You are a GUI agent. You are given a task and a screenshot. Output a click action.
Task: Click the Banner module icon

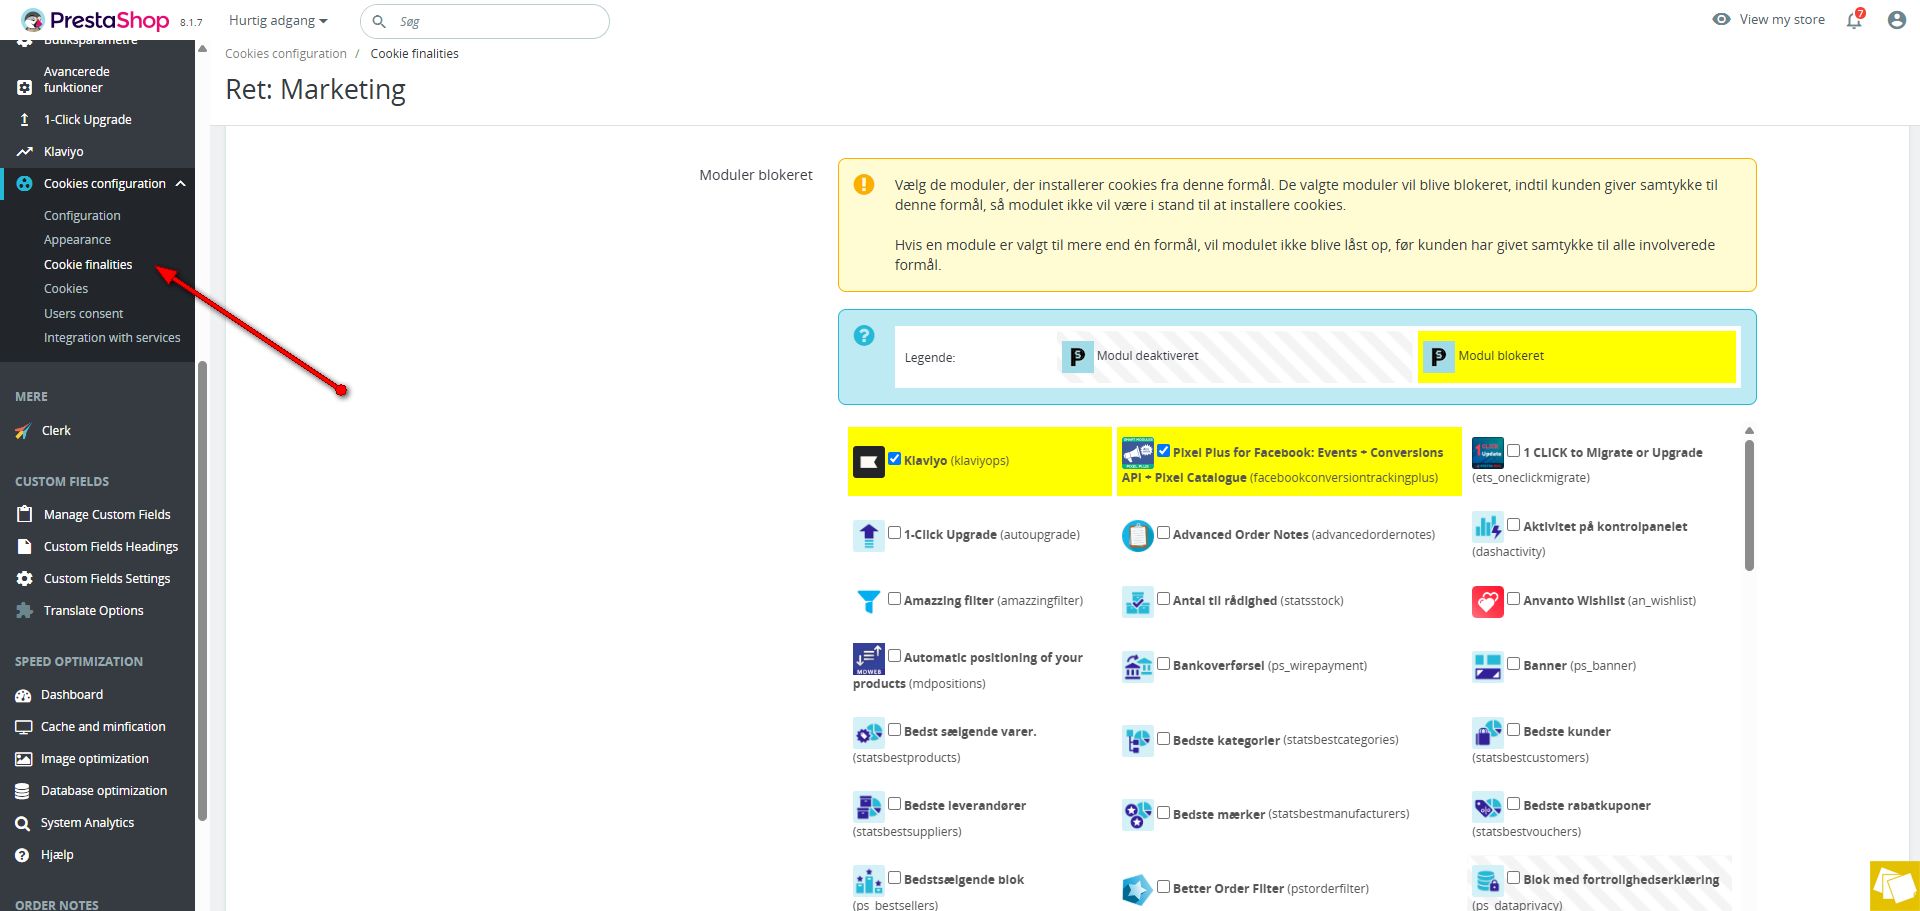(1488, 666)
